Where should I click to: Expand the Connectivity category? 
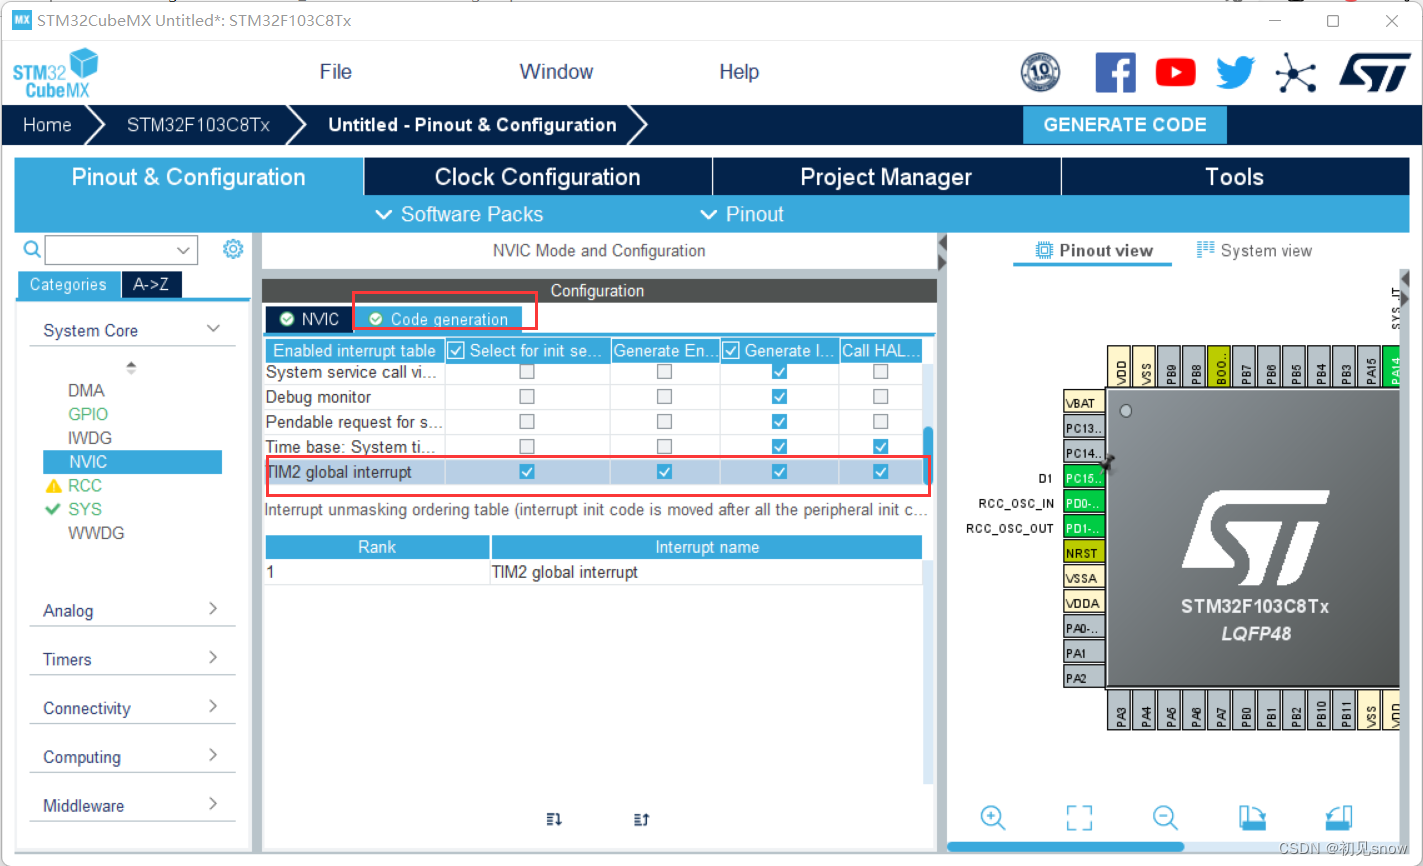point(213,707)
